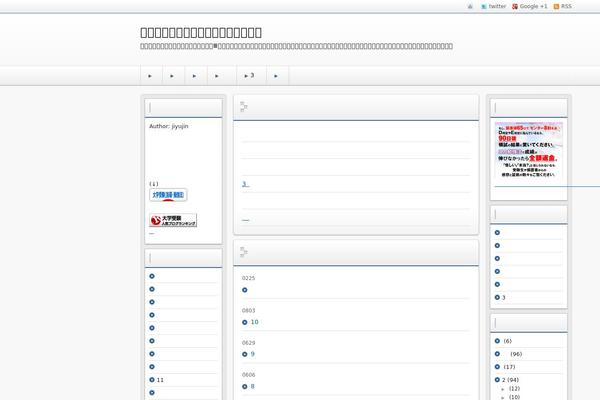This screenshot has width=600, height=400.
Task: Click the "Author: jiyujin" text
Action: click(x=169, y=126)
